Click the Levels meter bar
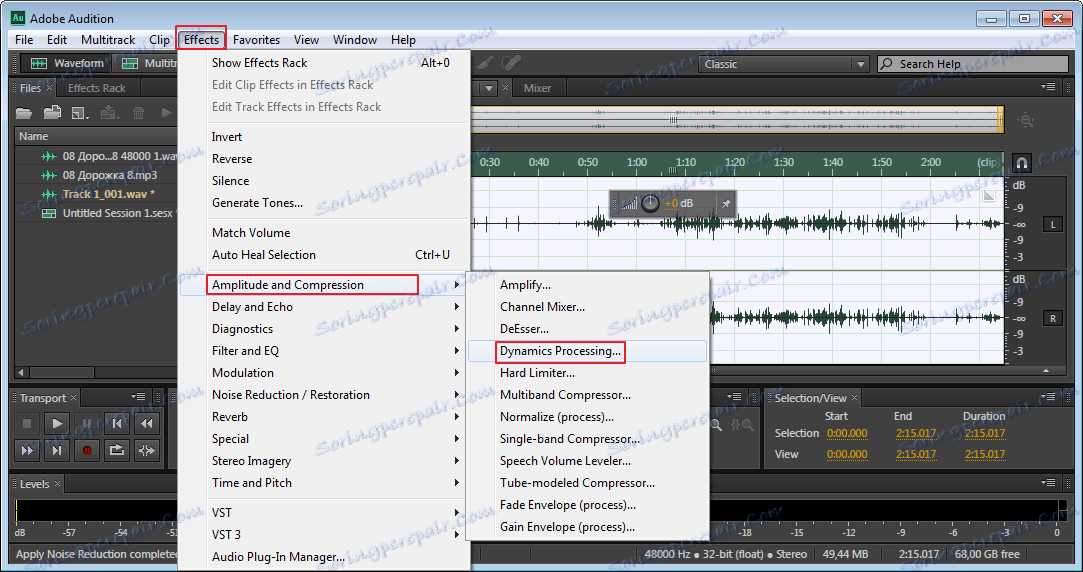The image size is (1083, 572). pos(541,510)
